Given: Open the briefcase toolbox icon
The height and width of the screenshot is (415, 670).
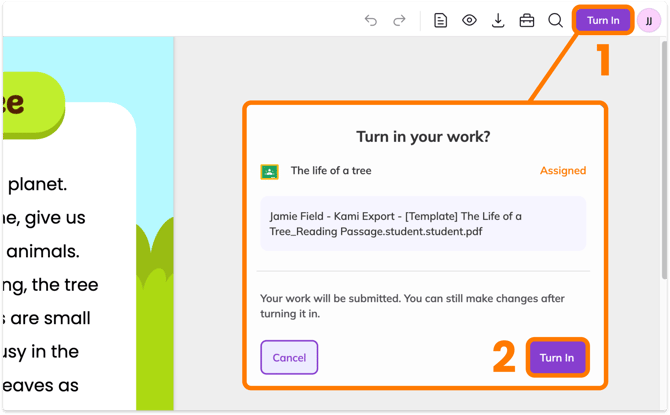Looking at the screenshot, I should pyautogui.click(x=526, y=21).
